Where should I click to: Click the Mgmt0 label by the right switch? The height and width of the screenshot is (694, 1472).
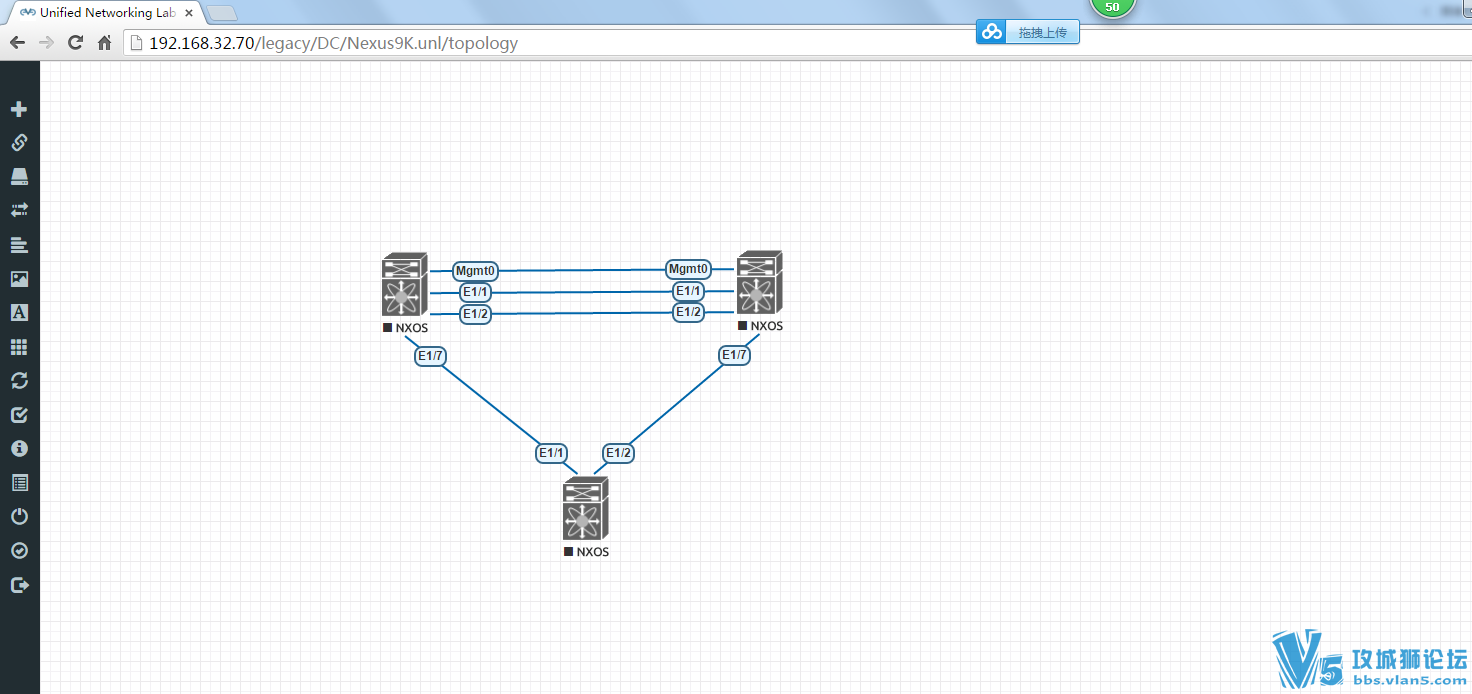tap(688, 269)
